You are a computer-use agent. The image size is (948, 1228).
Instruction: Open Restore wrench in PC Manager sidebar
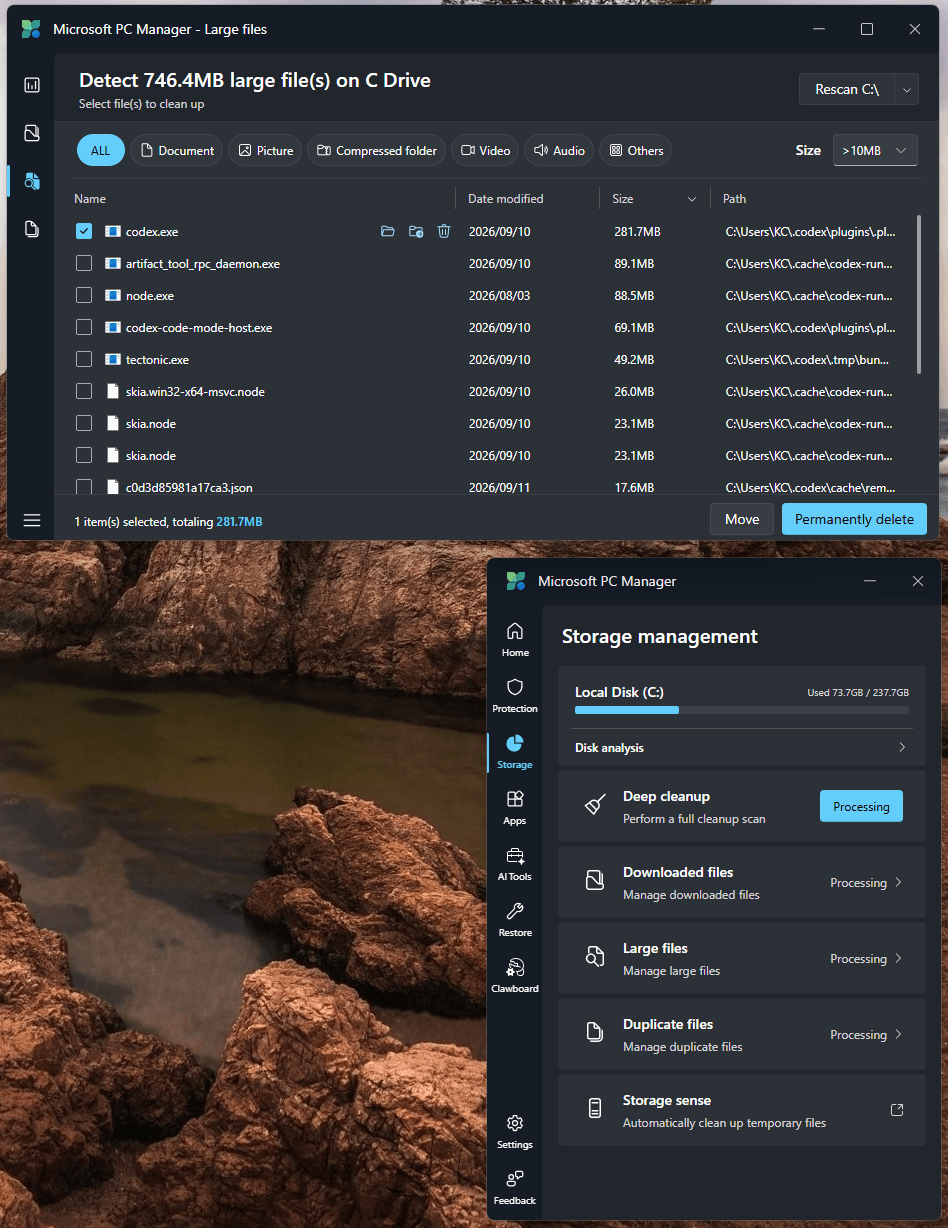tap(515, 918)
